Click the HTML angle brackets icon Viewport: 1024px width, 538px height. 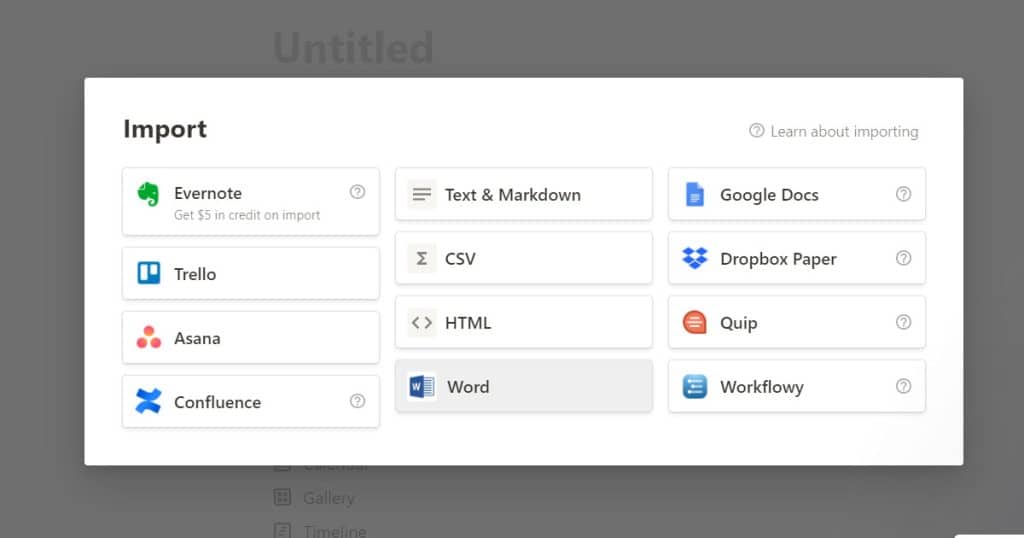click(x=422, y=322)
